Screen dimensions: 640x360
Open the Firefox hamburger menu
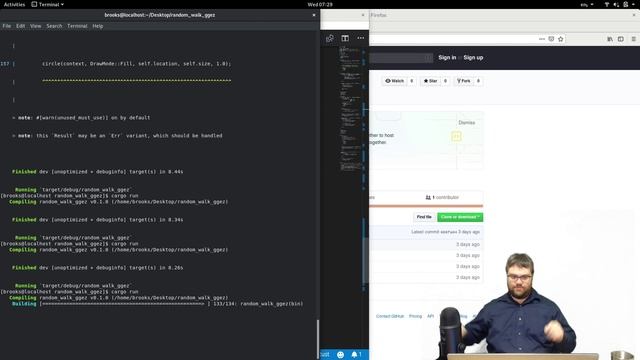click(633, 39)
